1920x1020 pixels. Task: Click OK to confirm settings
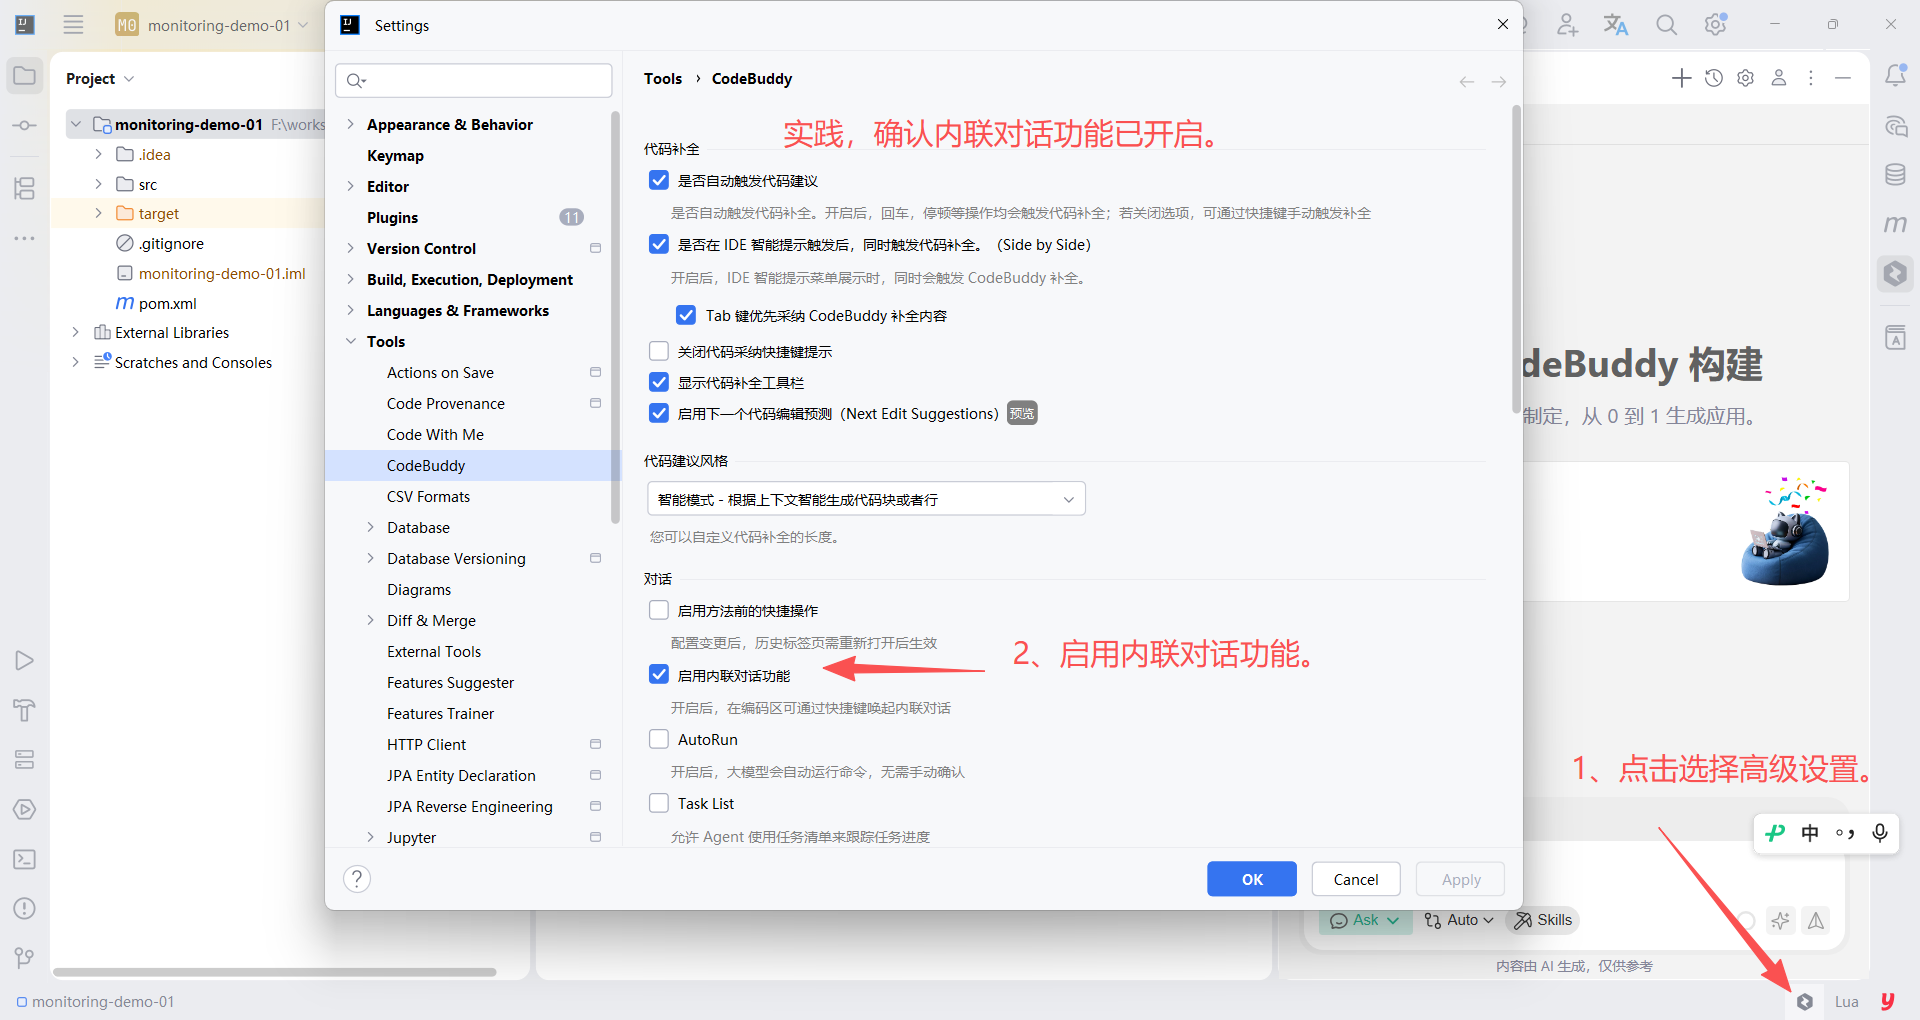(x=1252, y=879)
